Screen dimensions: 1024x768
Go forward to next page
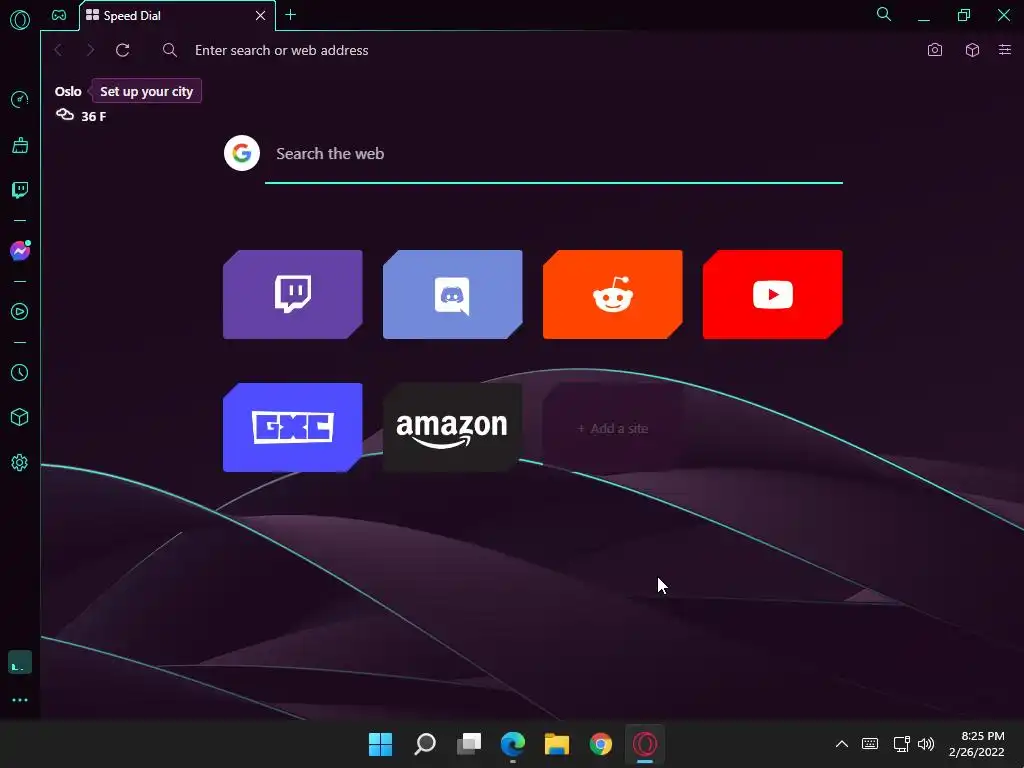(90, 50)
